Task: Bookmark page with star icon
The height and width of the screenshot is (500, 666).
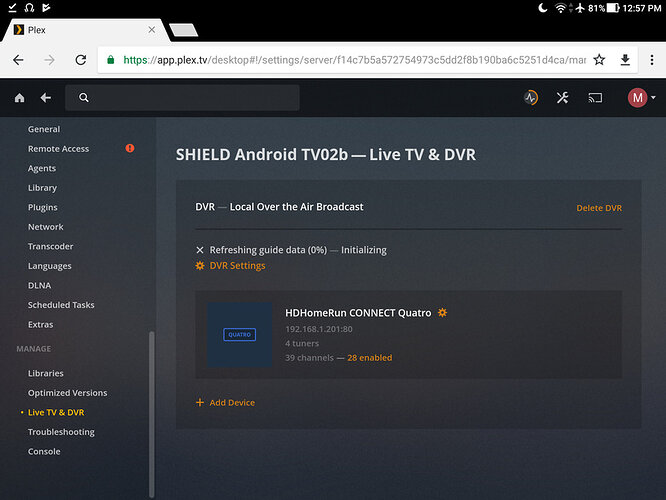Action: tap(599, 60)
